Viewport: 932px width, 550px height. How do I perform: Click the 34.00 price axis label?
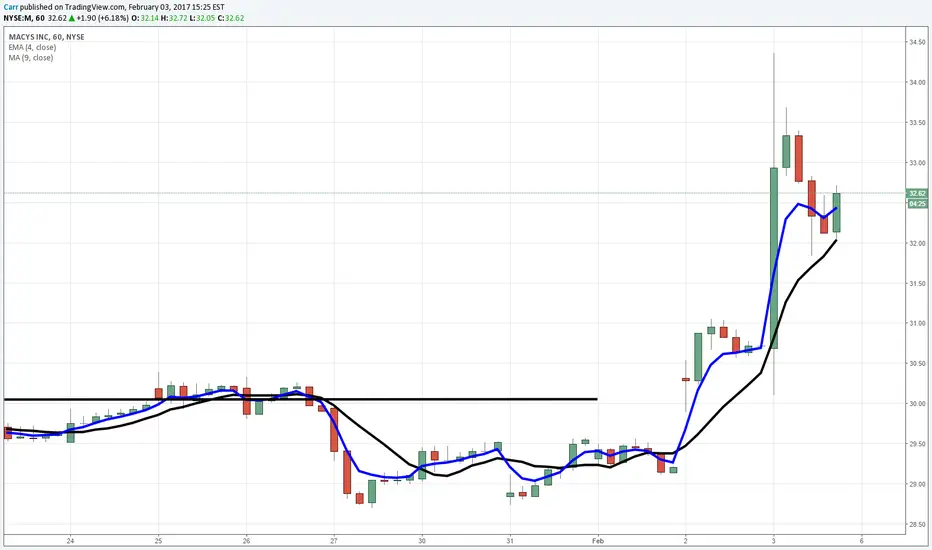(917, 83)
